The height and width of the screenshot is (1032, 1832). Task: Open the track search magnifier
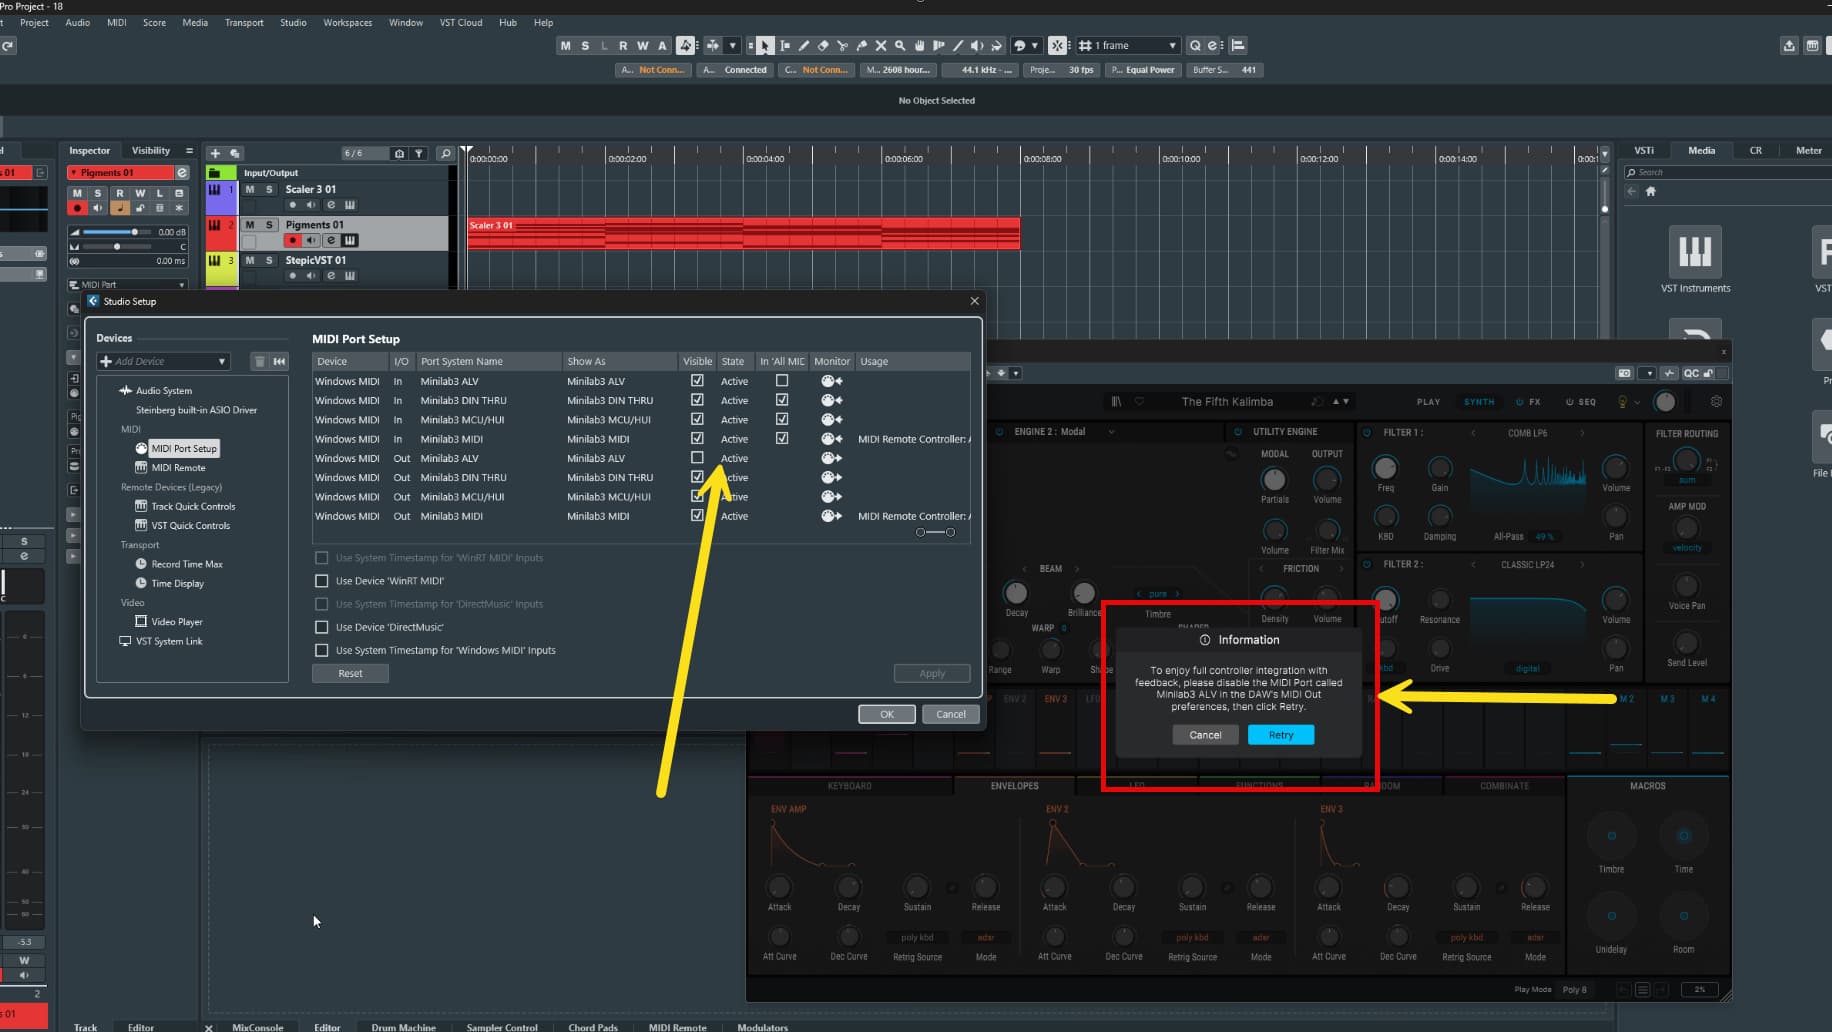click(446, 153)
